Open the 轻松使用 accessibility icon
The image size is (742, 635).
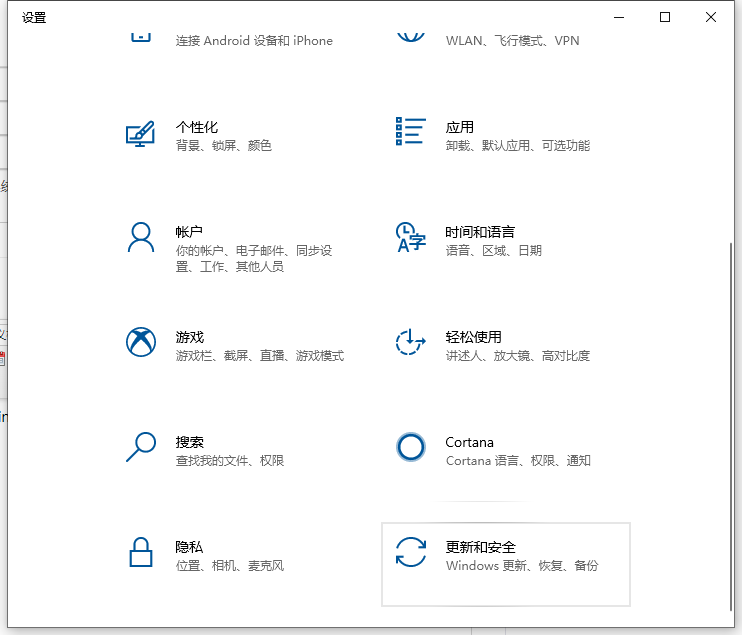(x=411, y=342)
